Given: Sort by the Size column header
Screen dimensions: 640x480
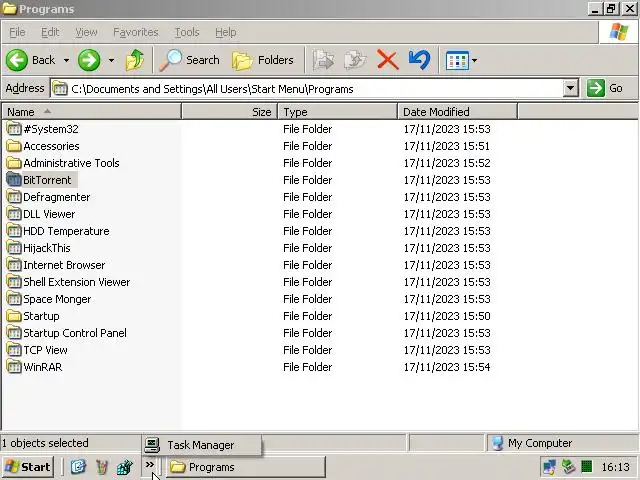Looking at the screenshot, I should click(x=230, y=111).
